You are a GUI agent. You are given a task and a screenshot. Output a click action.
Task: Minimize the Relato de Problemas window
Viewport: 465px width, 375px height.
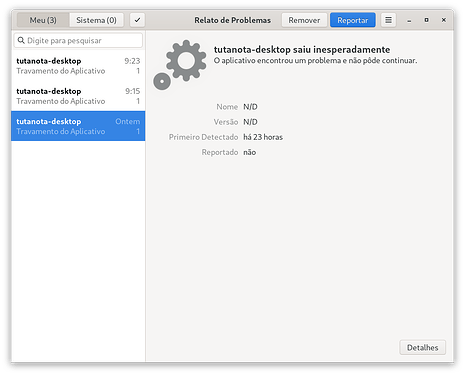409,20
